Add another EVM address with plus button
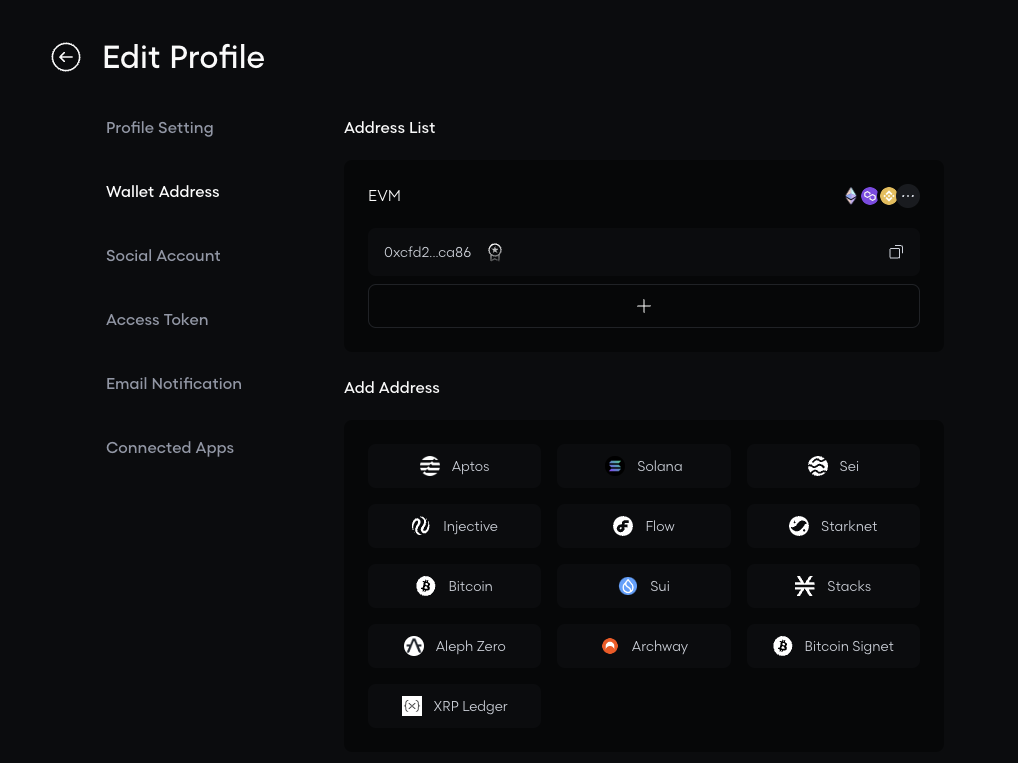 (x=643, y=306)
